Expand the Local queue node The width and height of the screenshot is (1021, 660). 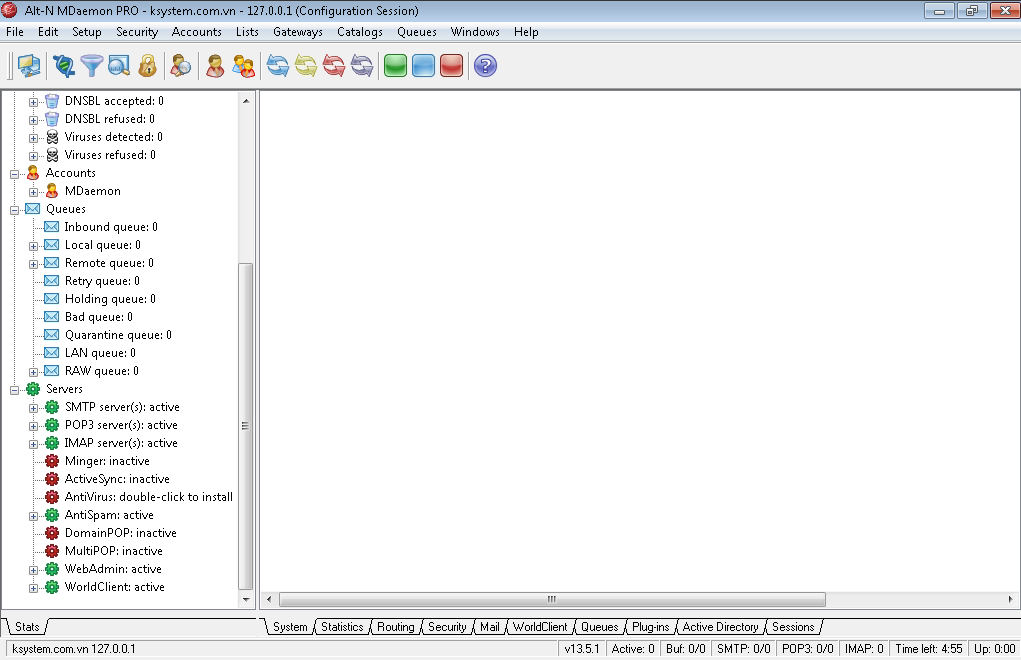click(33, 247)
